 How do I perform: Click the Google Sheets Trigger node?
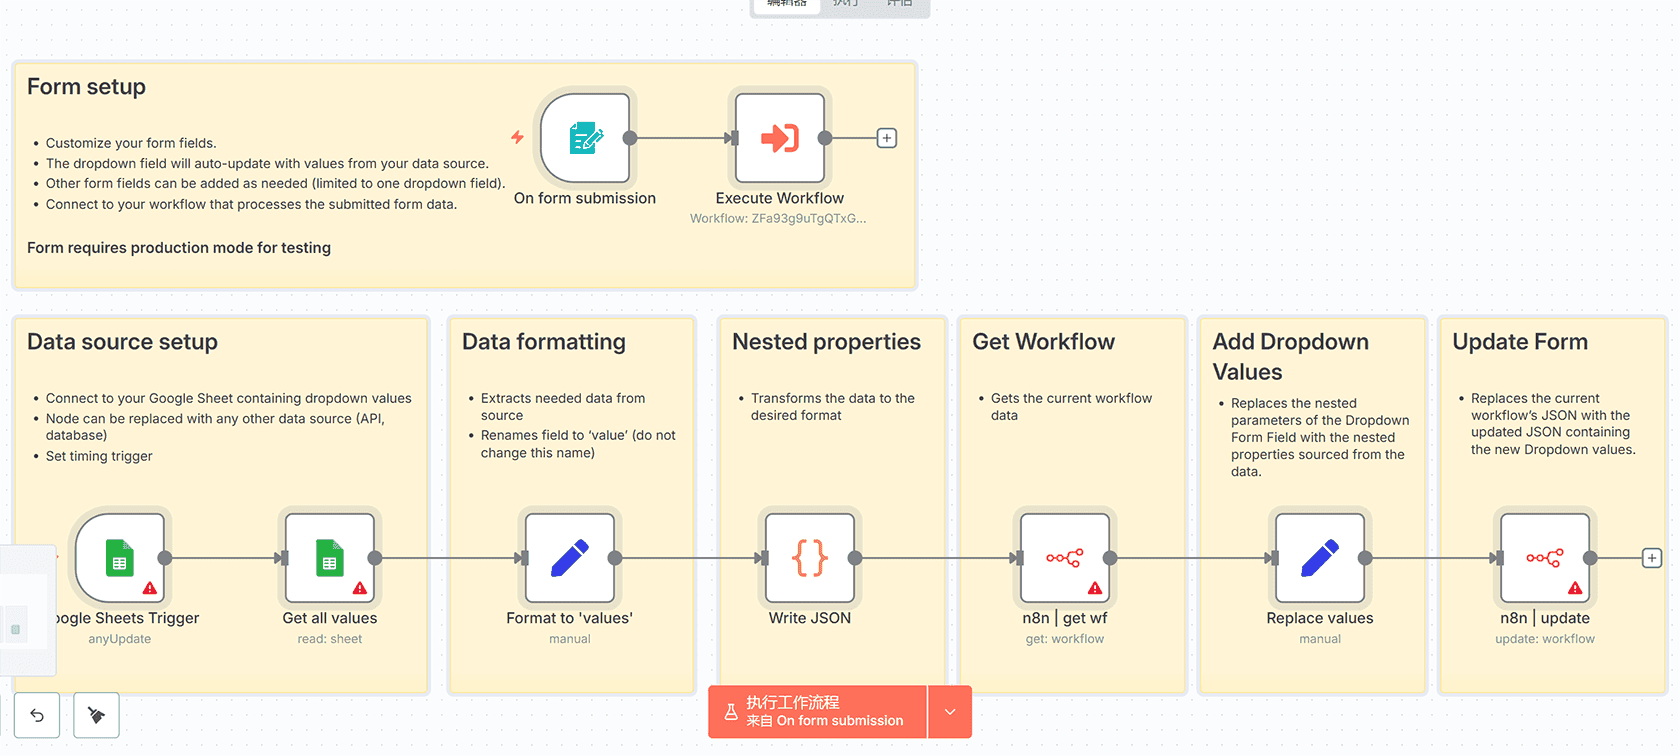tap(119, 558)
